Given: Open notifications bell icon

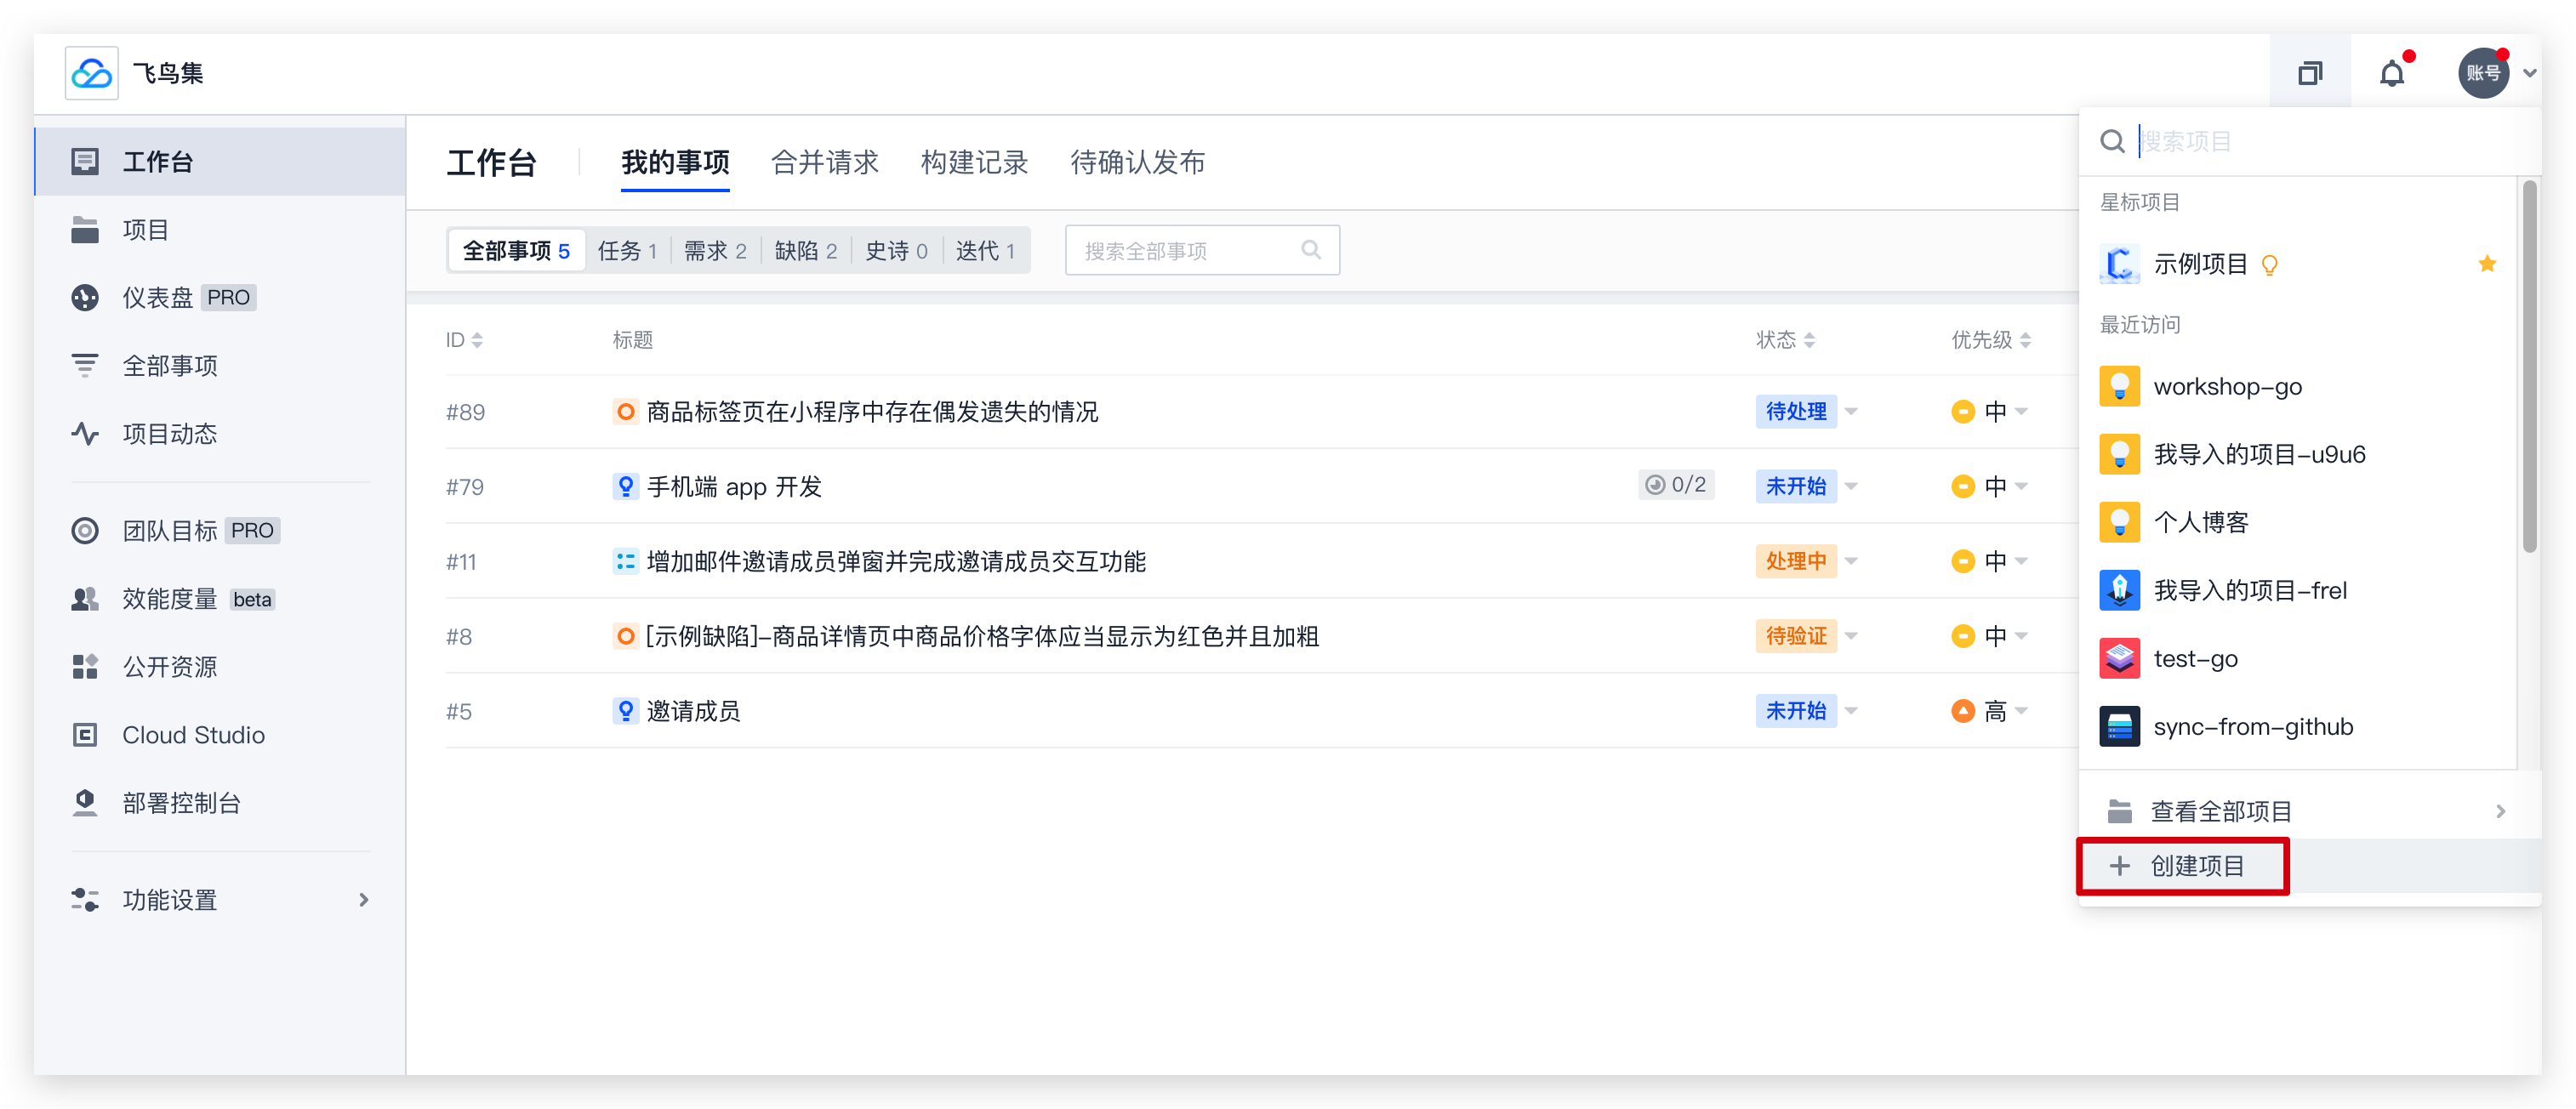Looking at the screenshot, I should [x=2391, y=73].
